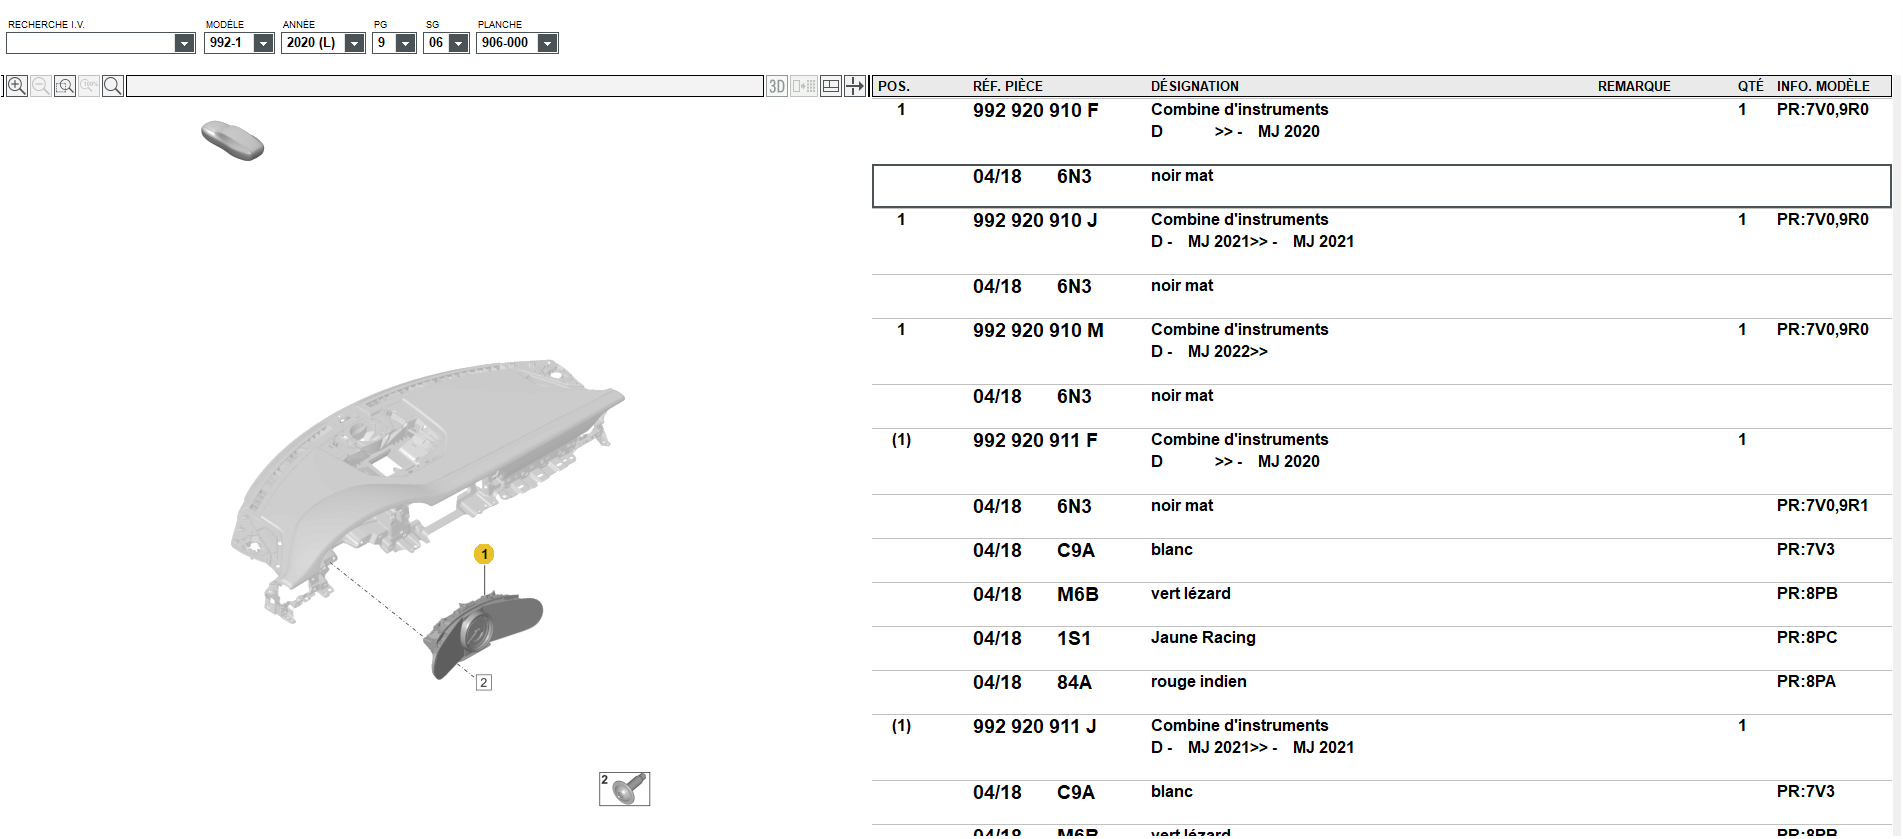Expand the ANNÉE dropdown showing 2020 (L)
Viewport: 1903px width, 839px height.
coord(323,43)
